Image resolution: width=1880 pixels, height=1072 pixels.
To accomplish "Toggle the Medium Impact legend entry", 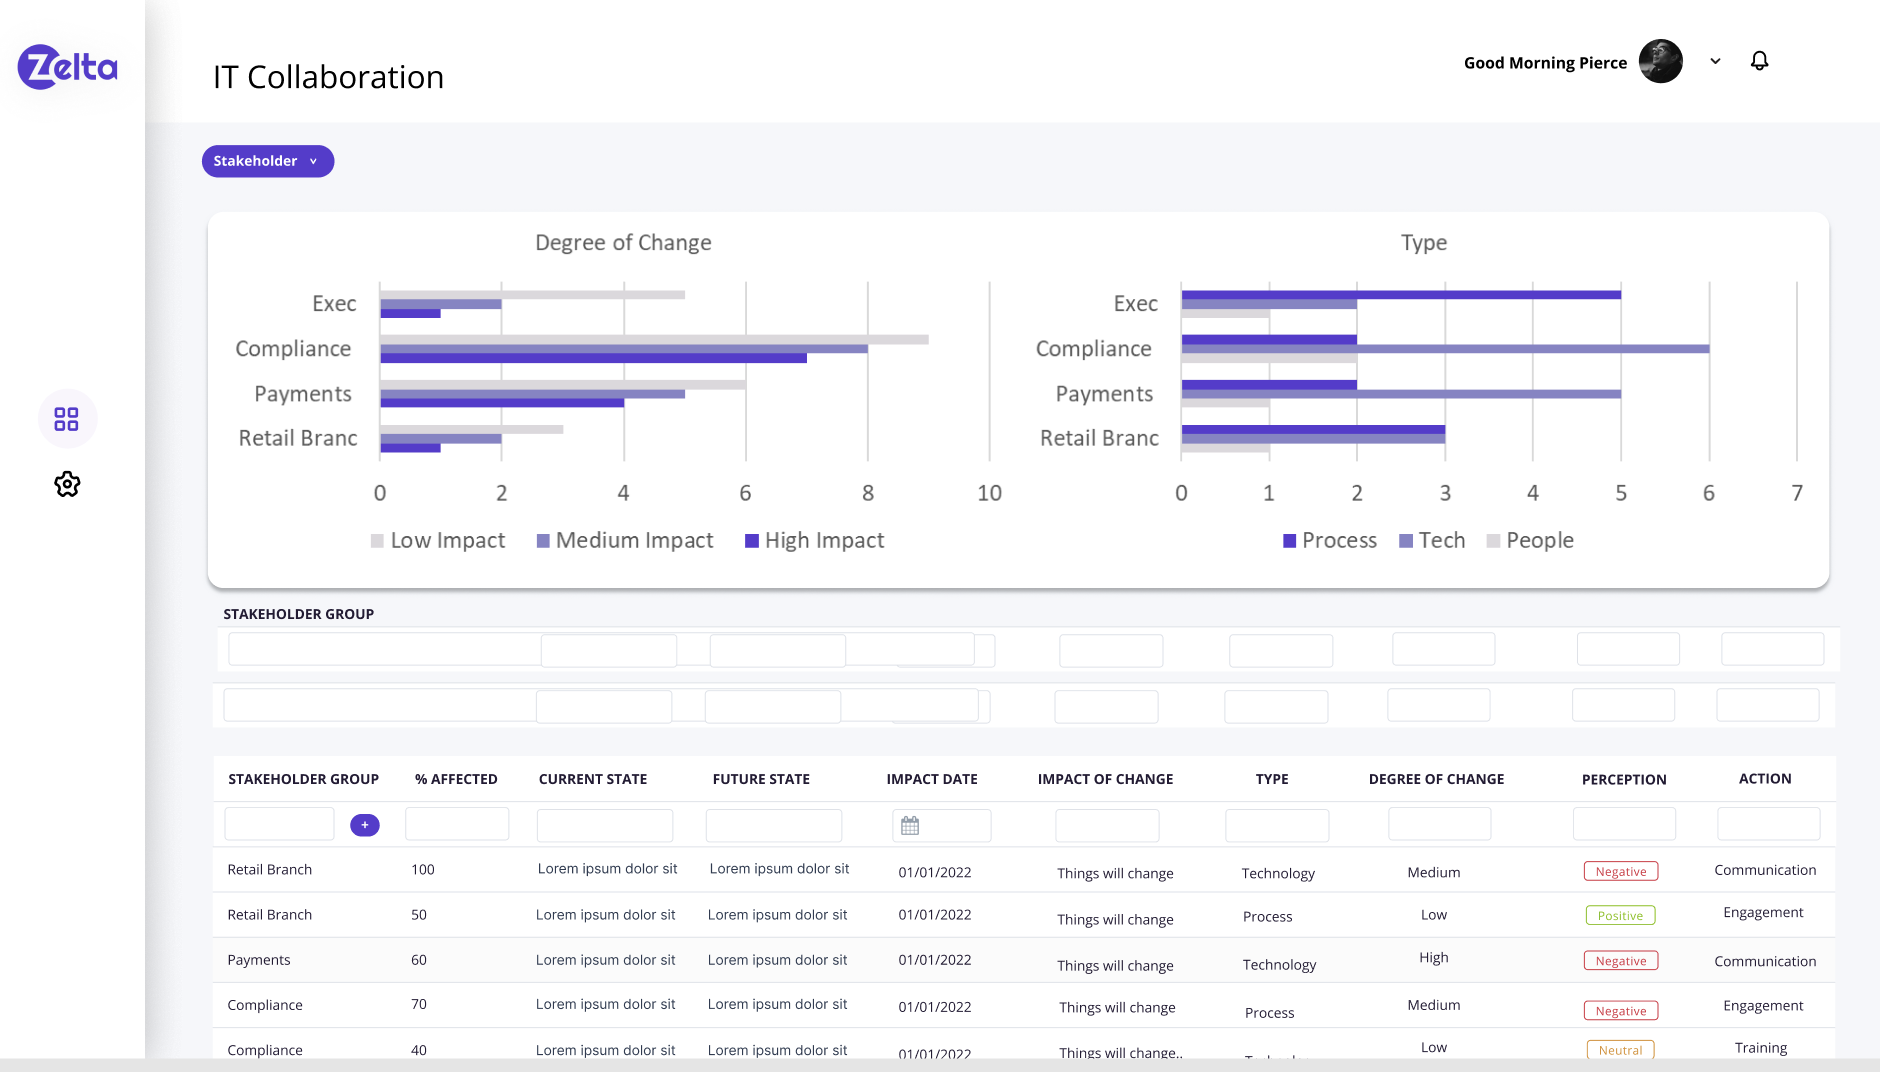I will coord(625,541).
